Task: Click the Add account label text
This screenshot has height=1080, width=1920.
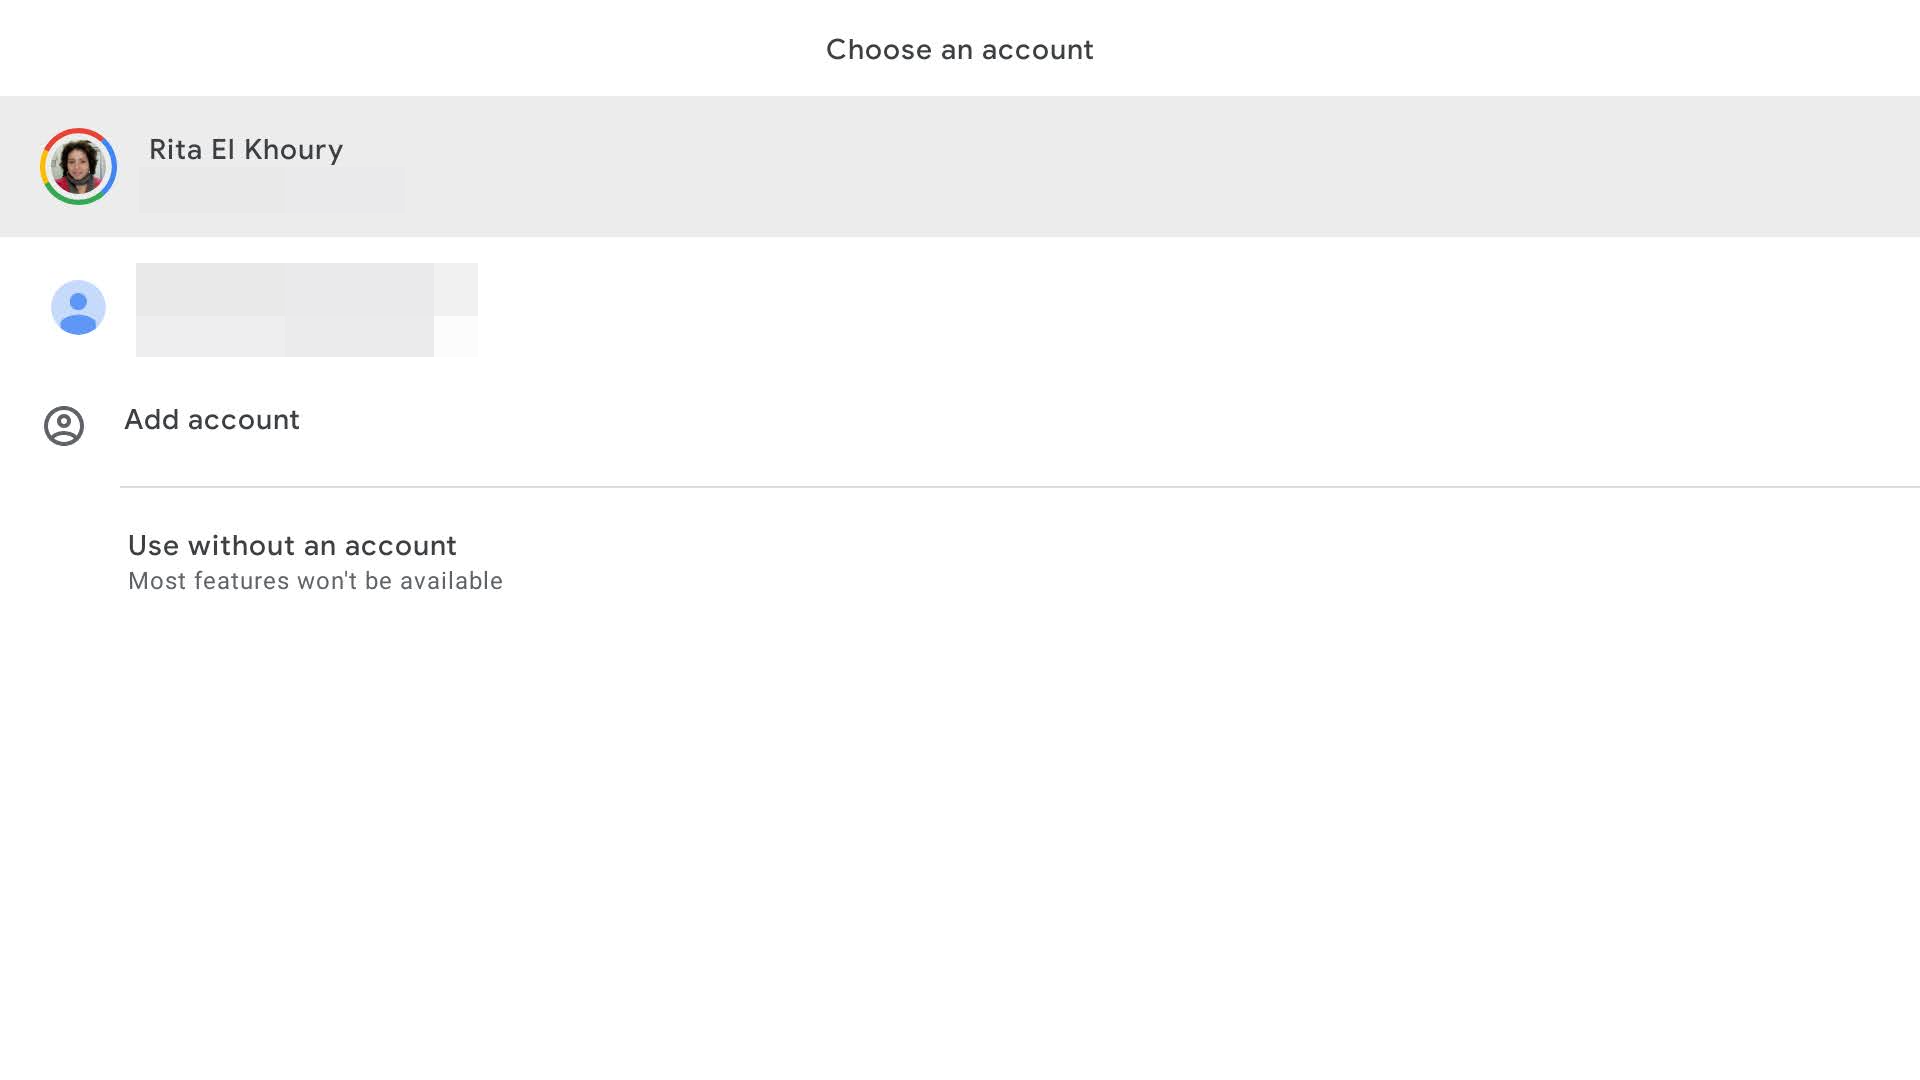Action: 212,421
